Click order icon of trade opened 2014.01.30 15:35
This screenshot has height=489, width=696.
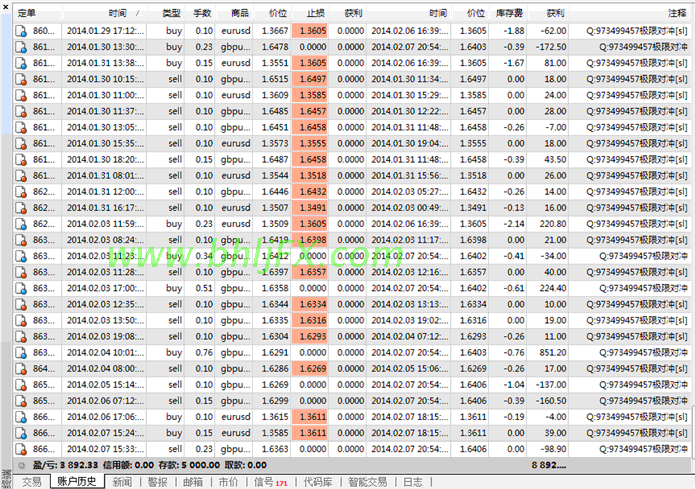(21, 144)
